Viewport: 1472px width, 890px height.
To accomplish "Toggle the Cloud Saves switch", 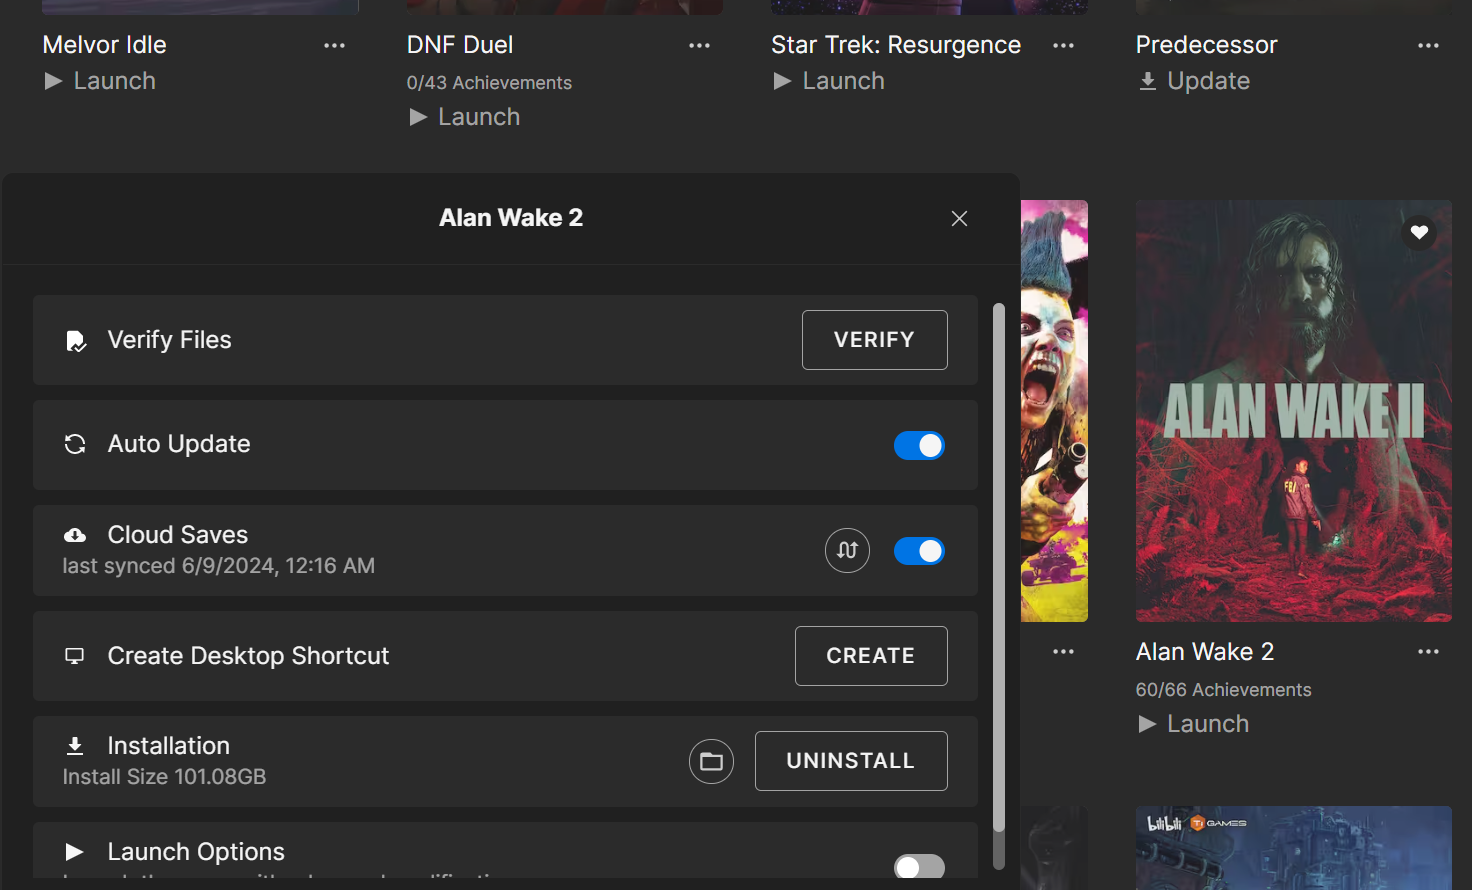I will pyautogui.click(x=919, y=551).
